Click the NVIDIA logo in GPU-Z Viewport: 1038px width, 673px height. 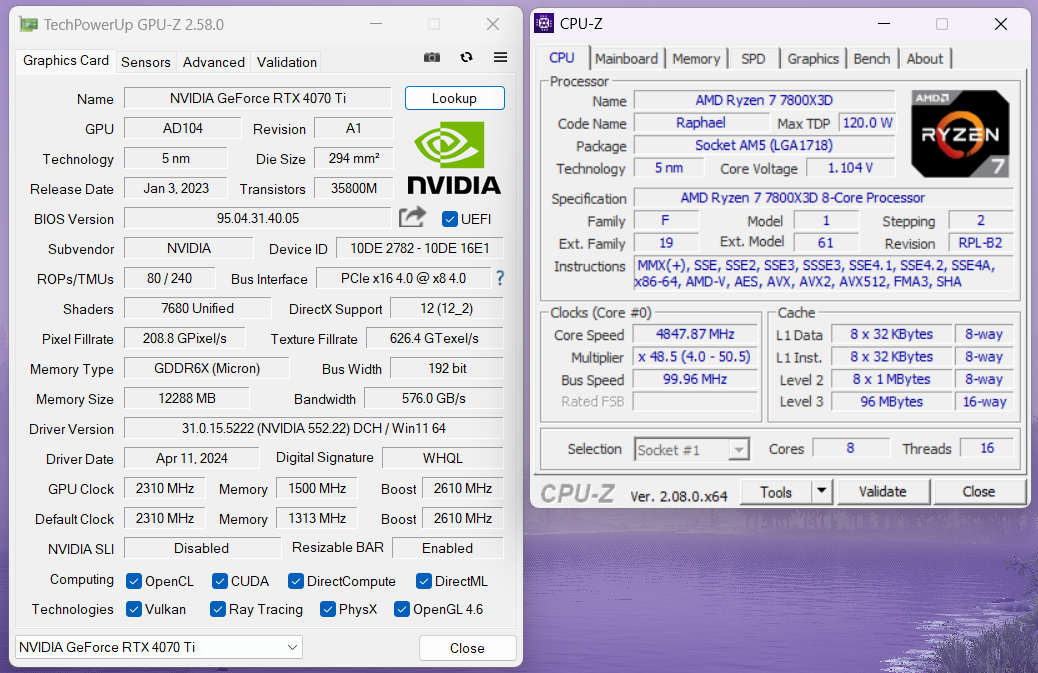point(454,157)
